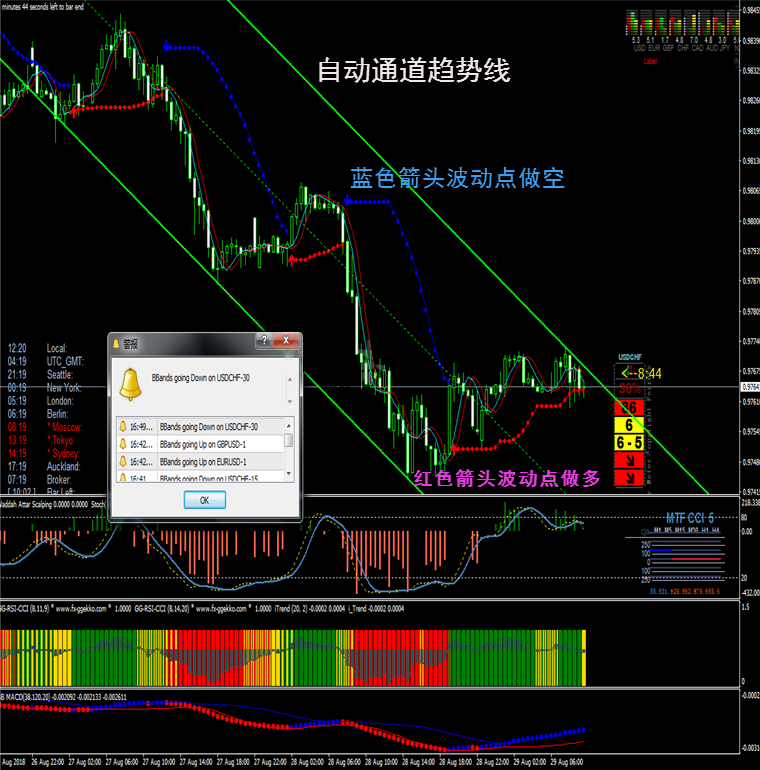Click the highlighted current price tag on price axis
This screenshot has width=760, height=770.
tap(750, 387)
